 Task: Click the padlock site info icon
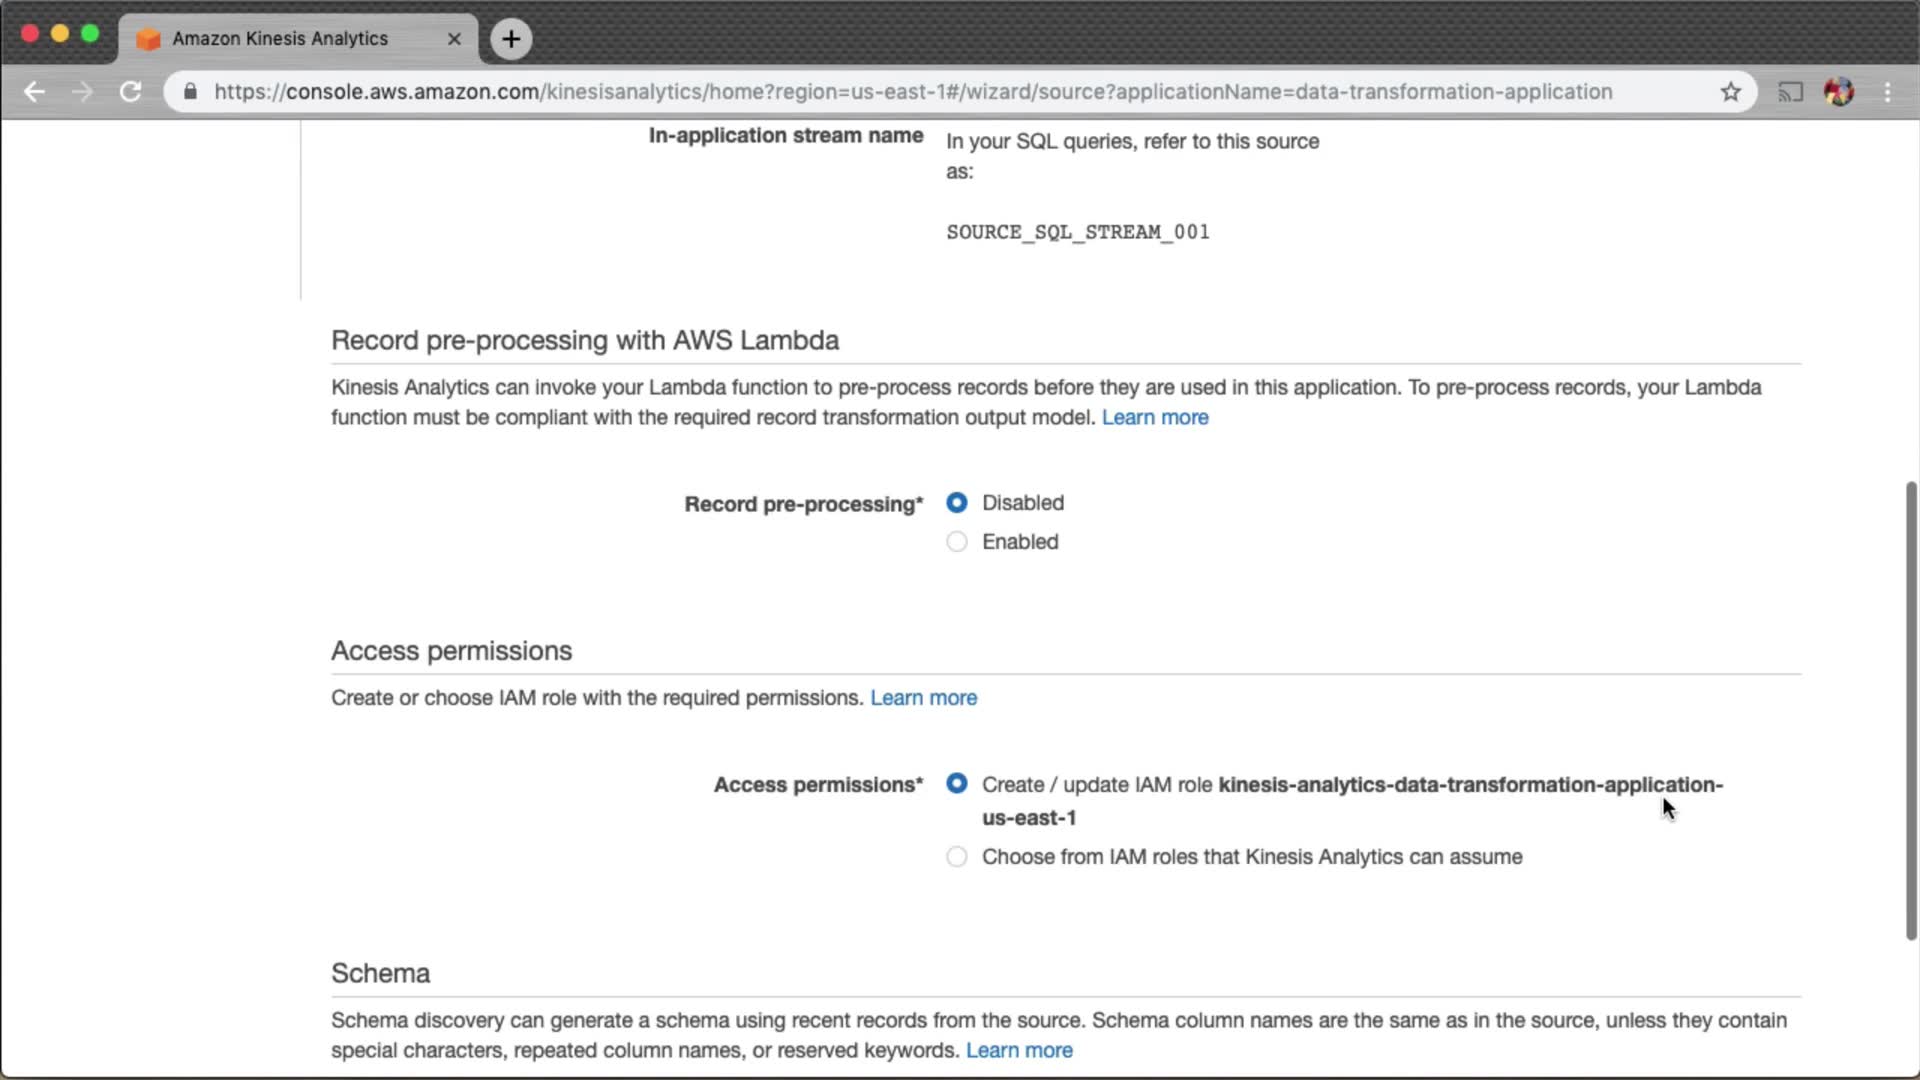click(x=190, y=92)
